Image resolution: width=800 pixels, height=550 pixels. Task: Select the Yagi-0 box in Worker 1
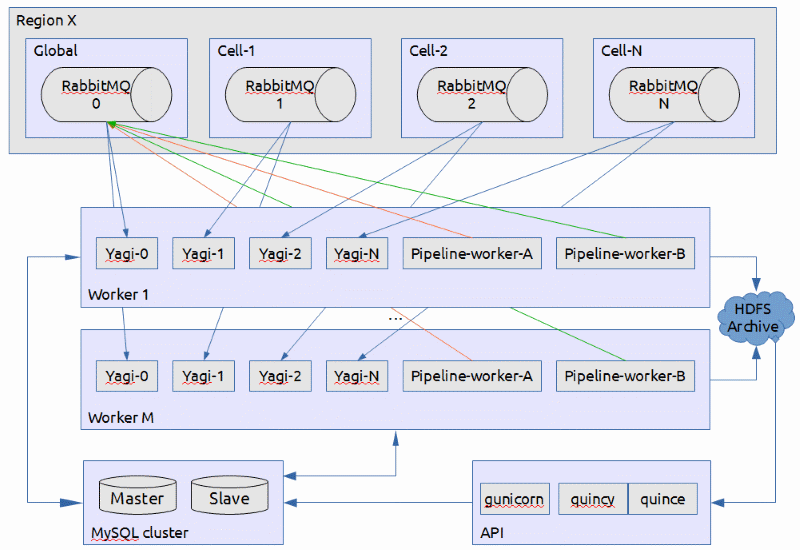click(x=127, y=254)
